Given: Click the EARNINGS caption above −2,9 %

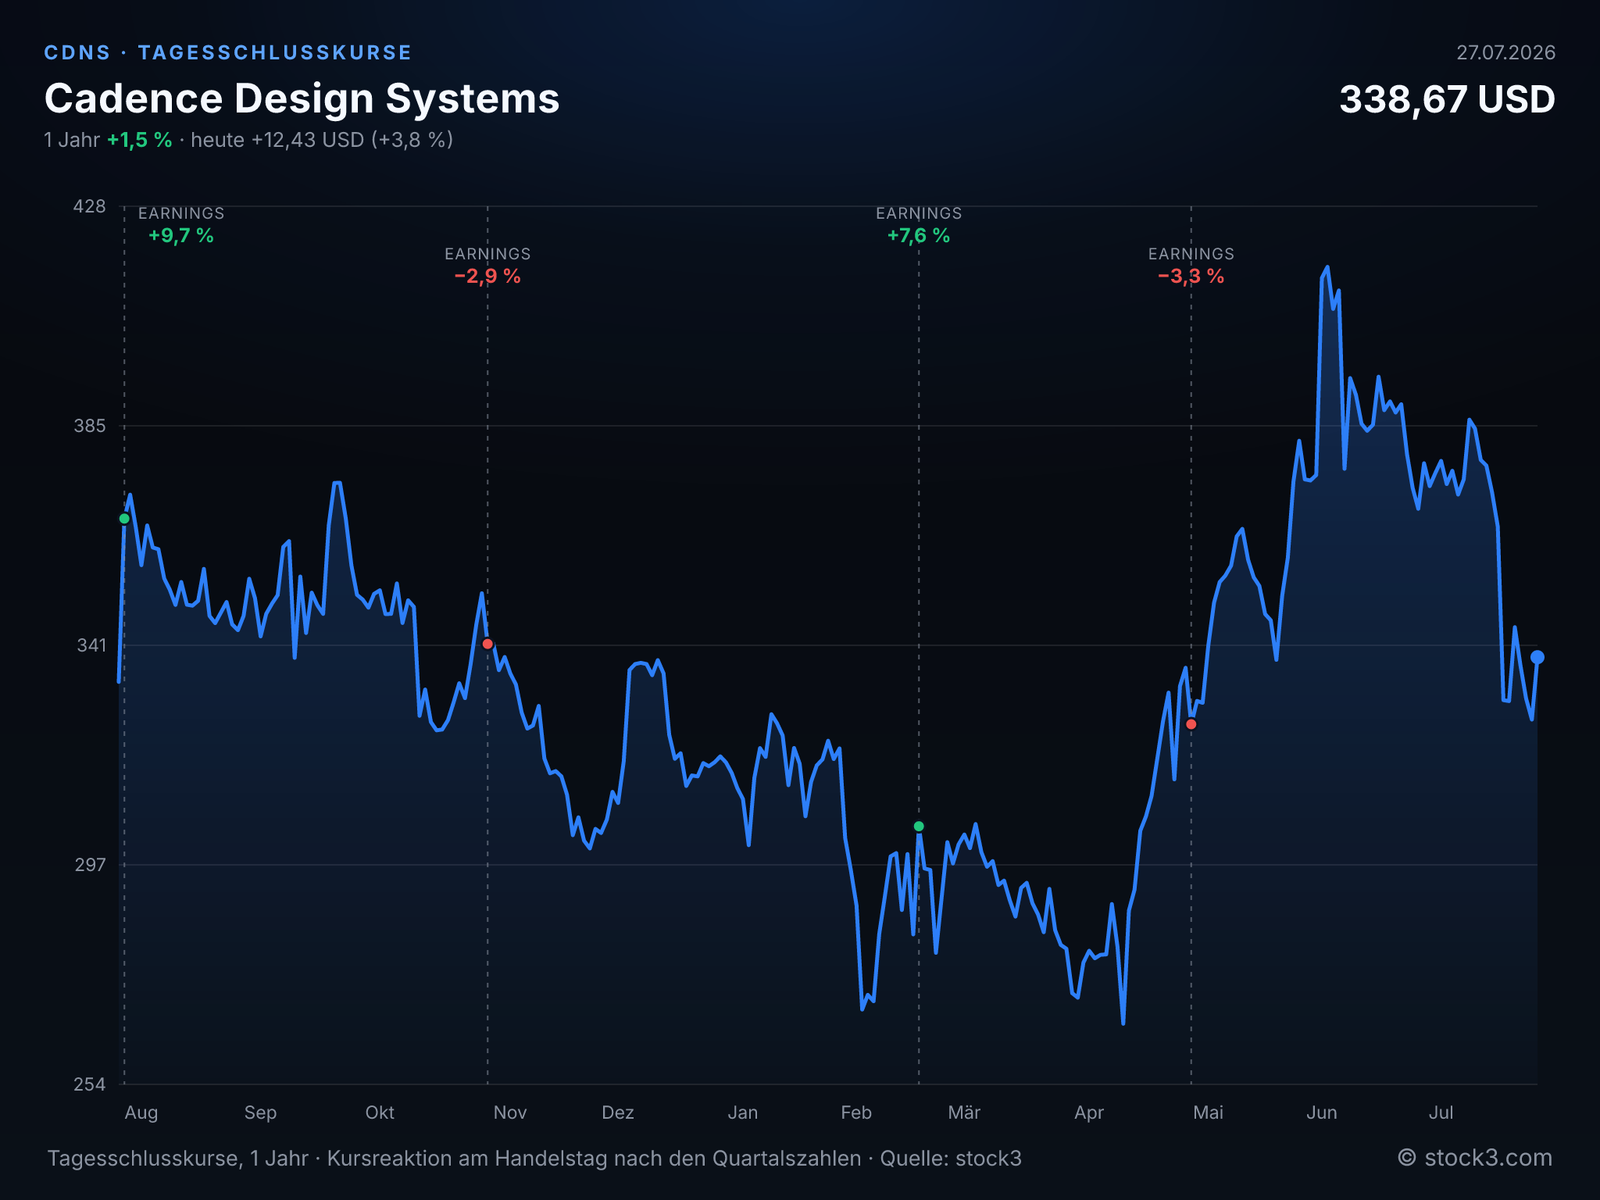Looking at the screenshot, I should 488,254.
